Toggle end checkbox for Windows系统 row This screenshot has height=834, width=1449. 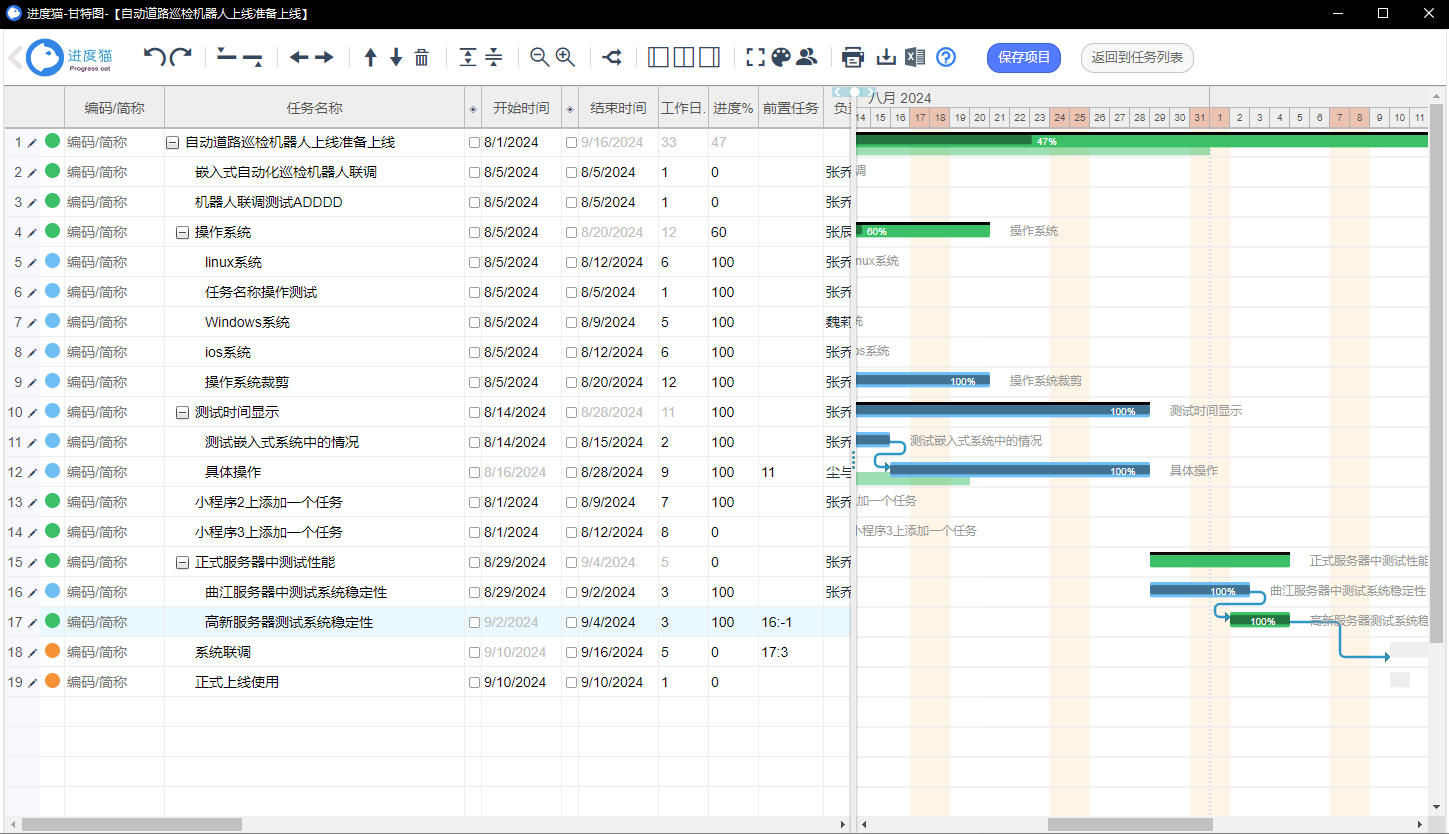[x=571, y=322]
